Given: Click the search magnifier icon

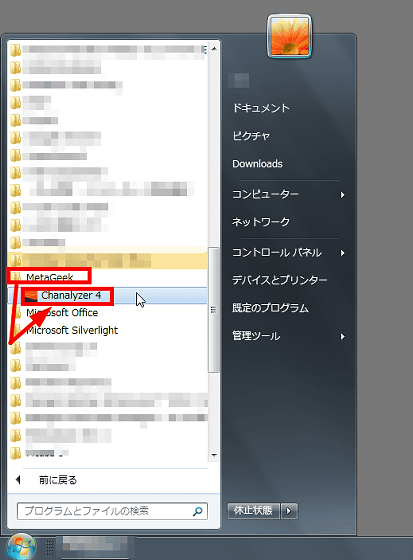Looking at the screenshot, I should tap(198, 511).
